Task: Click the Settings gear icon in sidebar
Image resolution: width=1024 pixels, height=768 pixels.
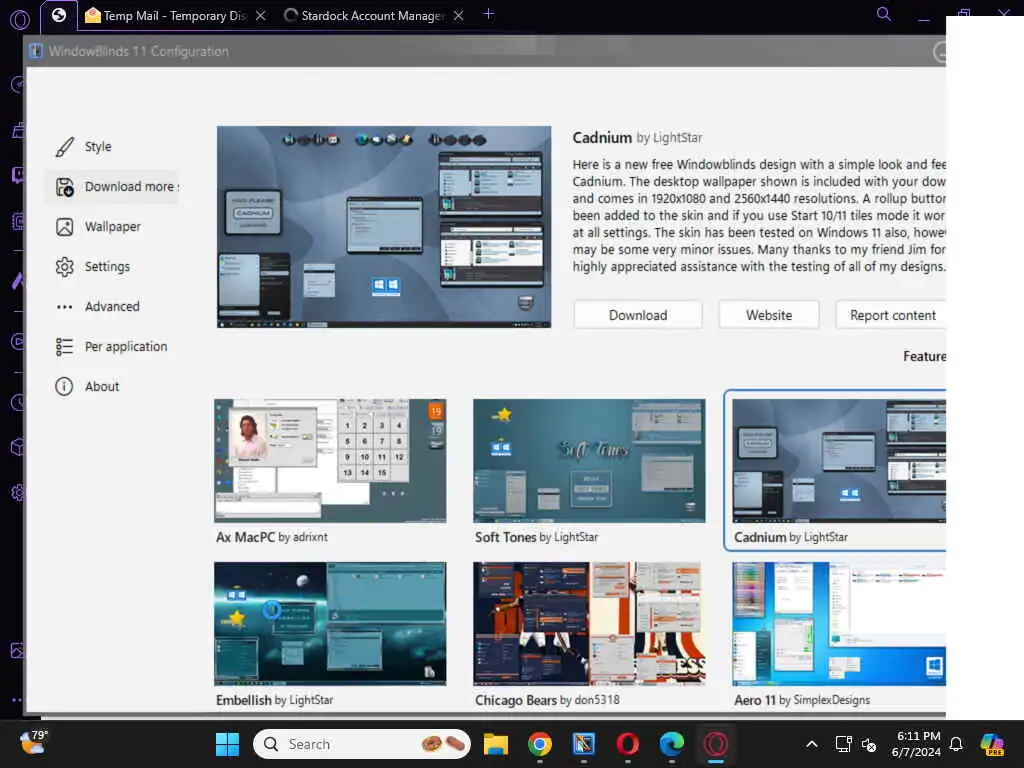Action: pyautogui.click(x=65, y=266)
